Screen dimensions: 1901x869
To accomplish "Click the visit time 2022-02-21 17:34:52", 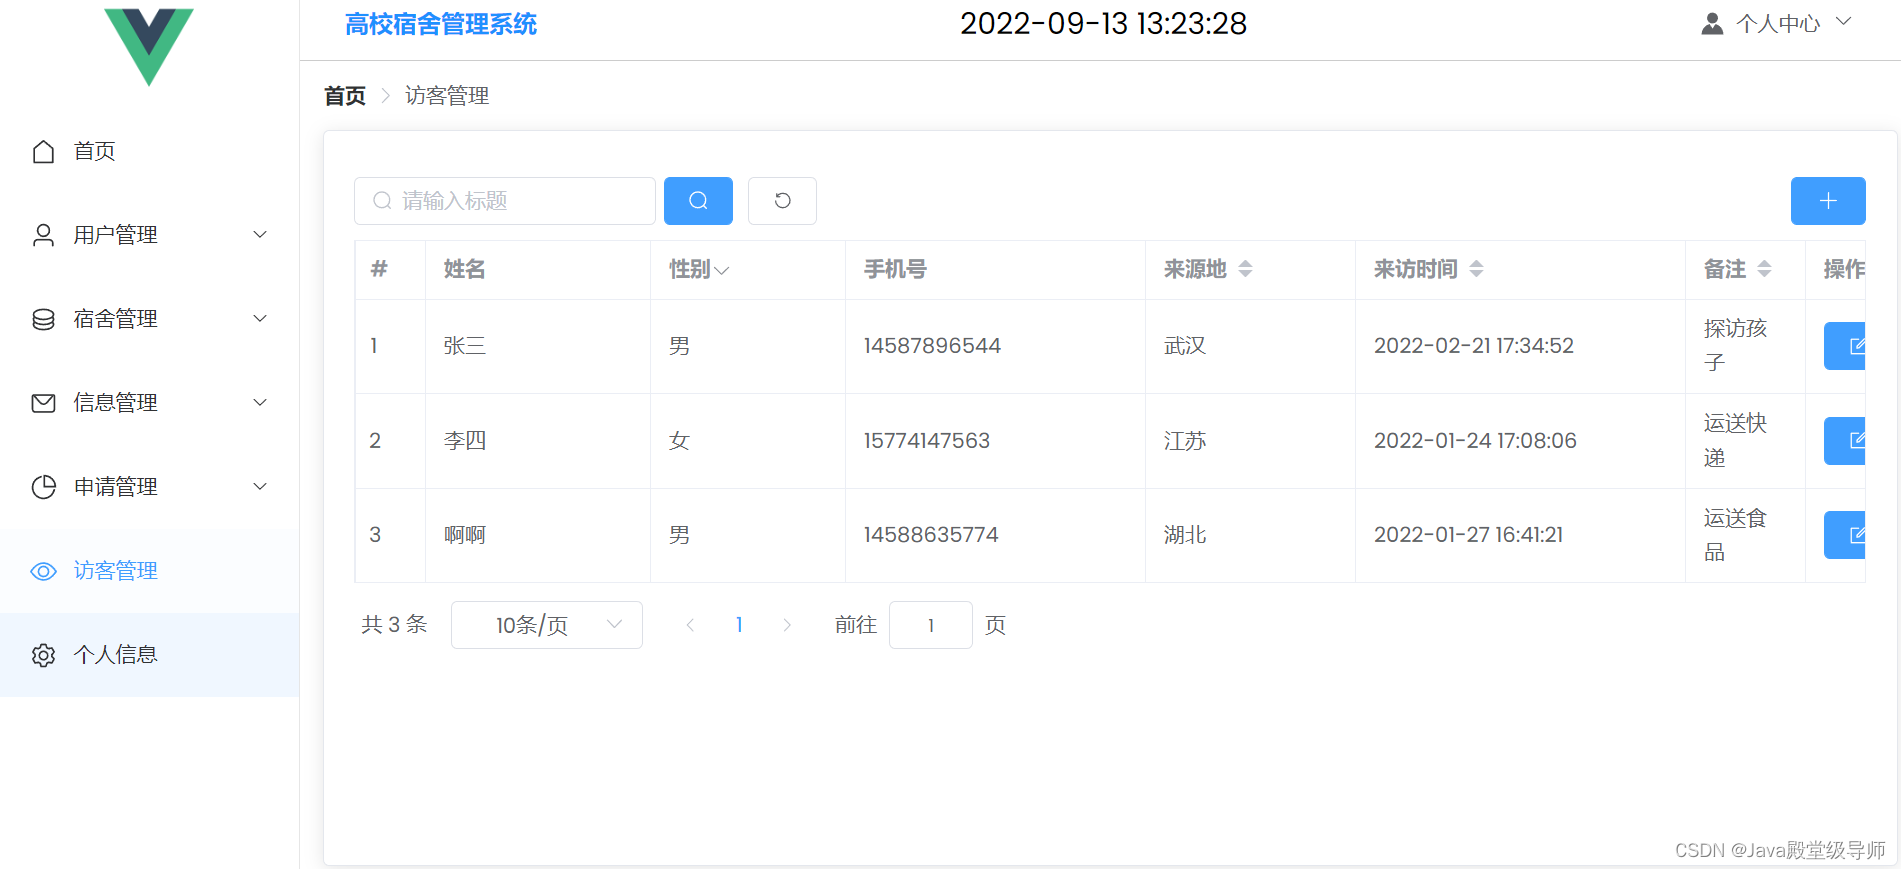I will click(1474, 346).
